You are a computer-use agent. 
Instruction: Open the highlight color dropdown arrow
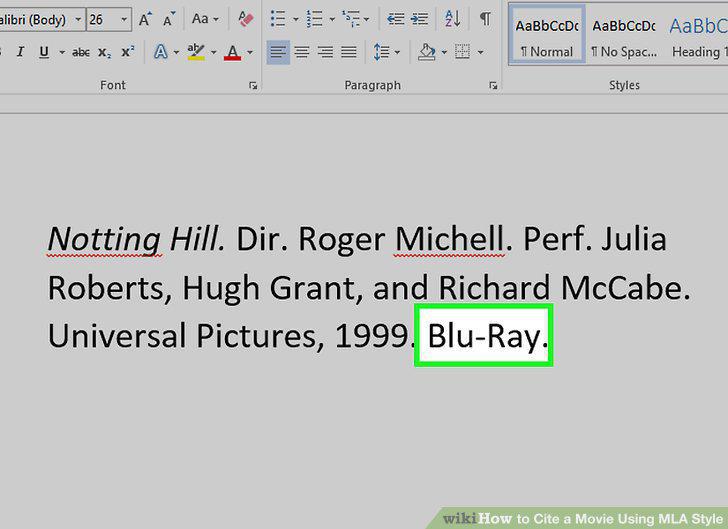coord(213,52)
